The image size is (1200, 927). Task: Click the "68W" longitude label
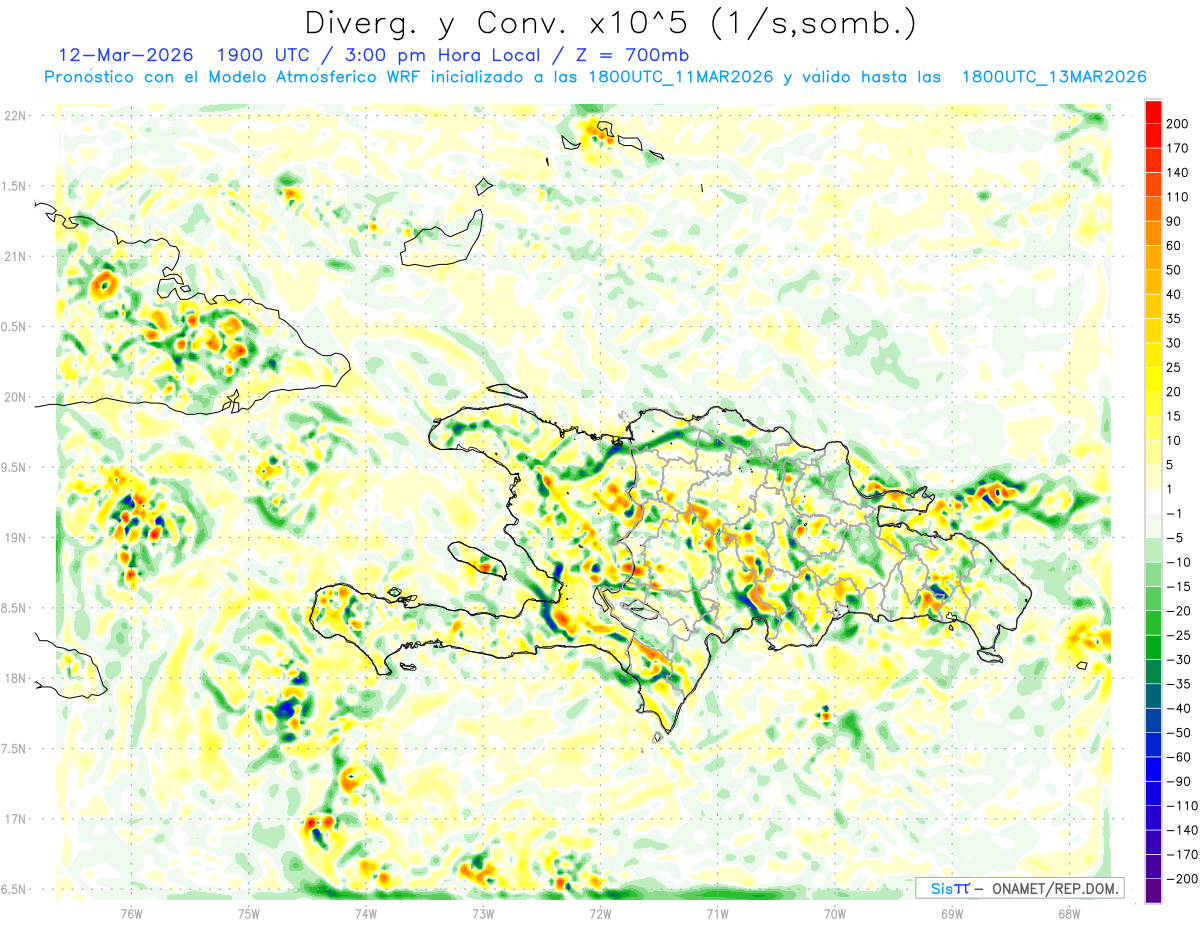pyautogui.click(x=1069, y=912)
